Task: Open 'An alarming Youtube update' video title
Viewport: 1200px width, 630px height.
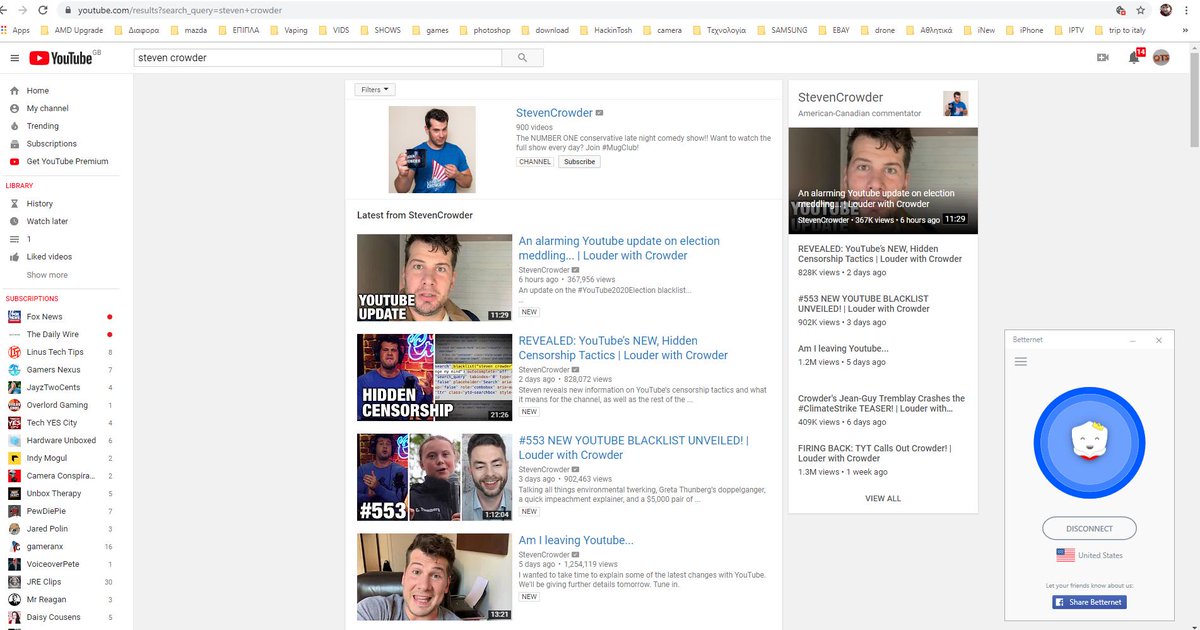Action: click(619, 248)
